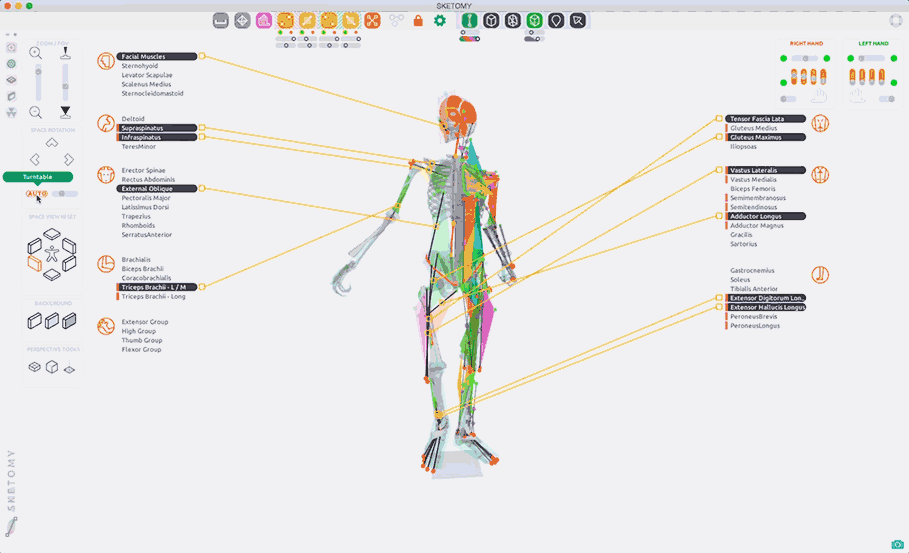The height and width of the screenshot is (553, 909).
Task: Toggle the AUTO rotation switch
Action: click(x=65, y=193)
